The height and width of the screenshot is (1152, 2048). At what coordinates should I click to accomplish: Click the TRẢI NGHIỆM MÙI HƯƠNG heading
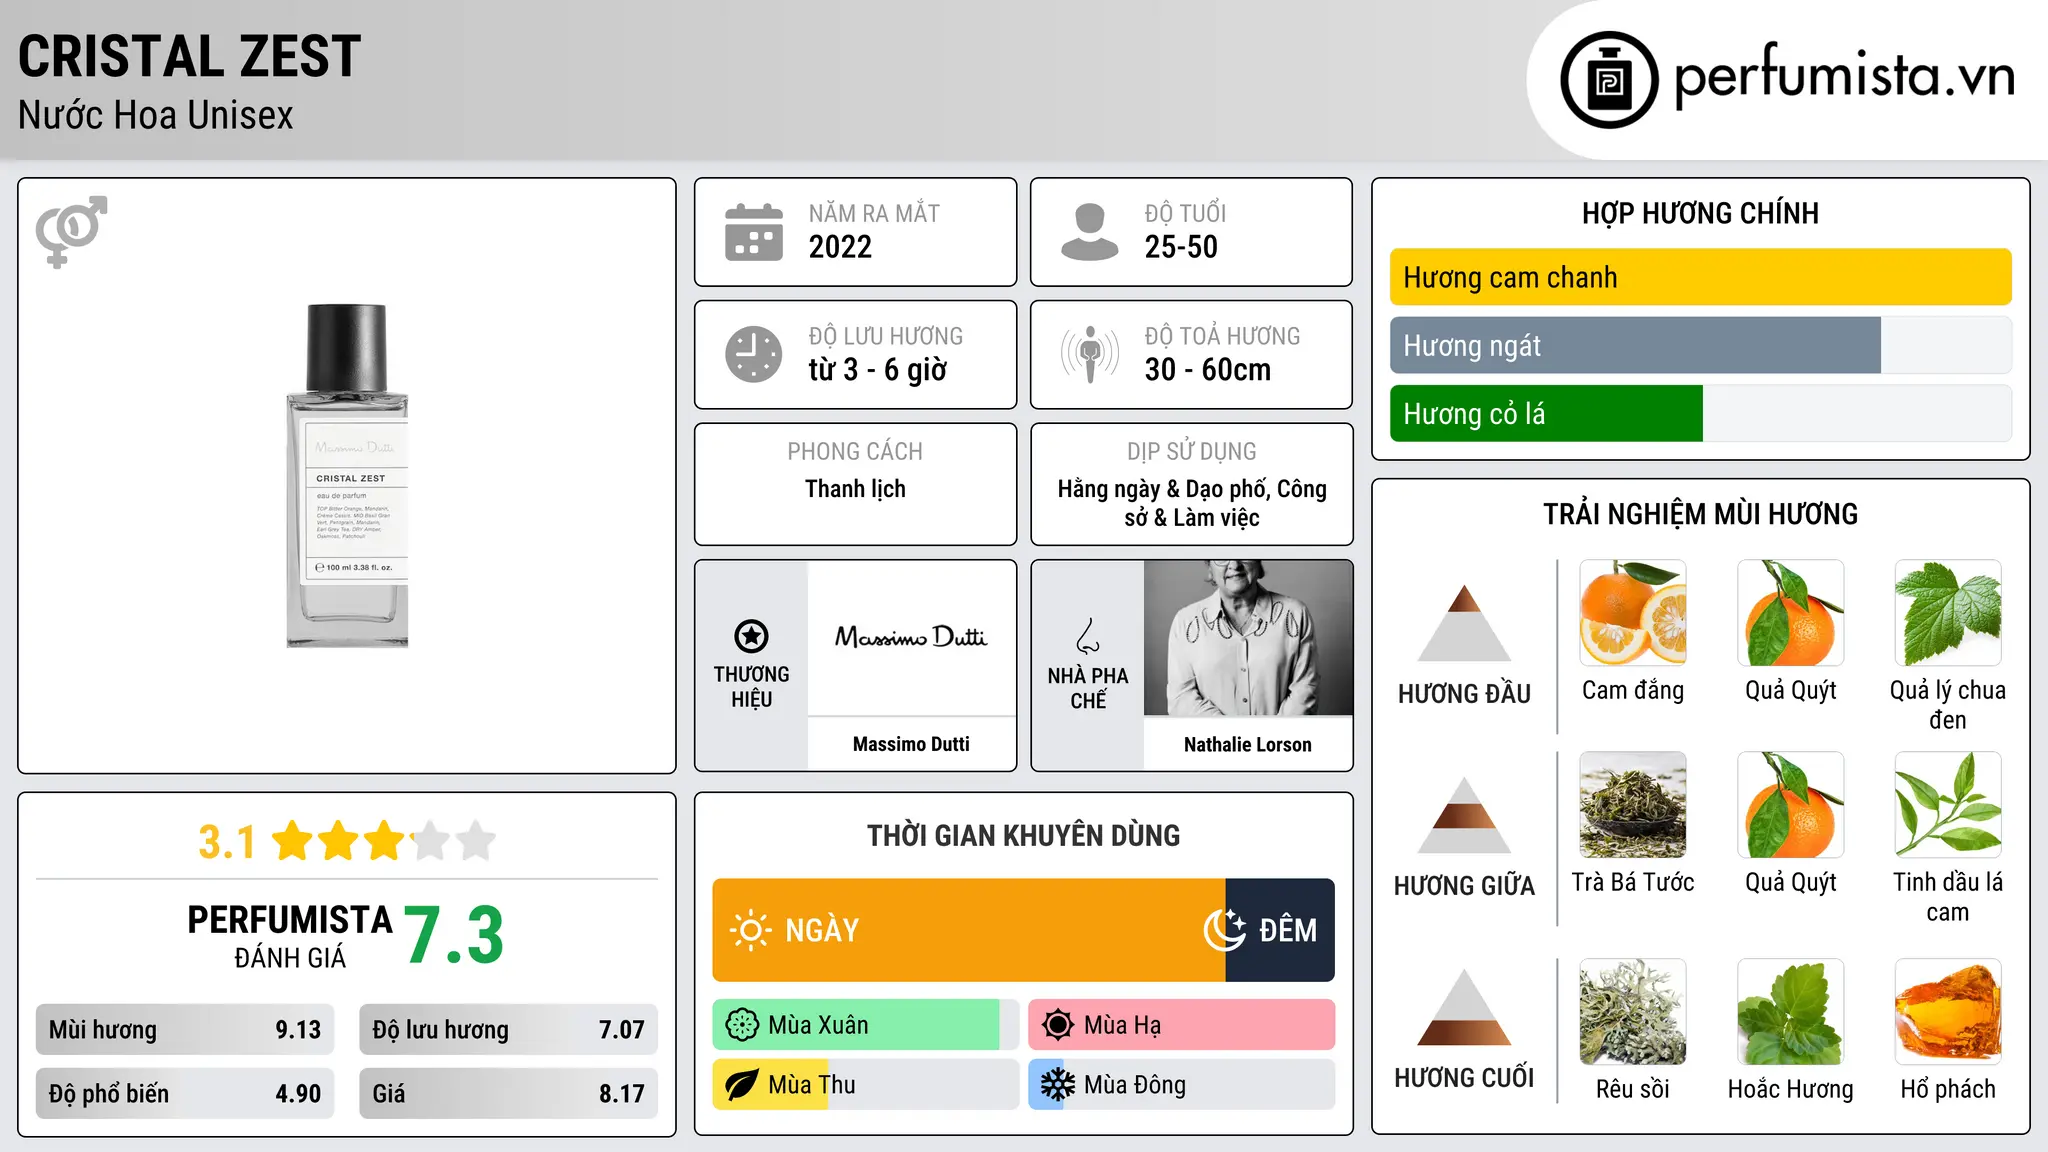point(1700,514)
